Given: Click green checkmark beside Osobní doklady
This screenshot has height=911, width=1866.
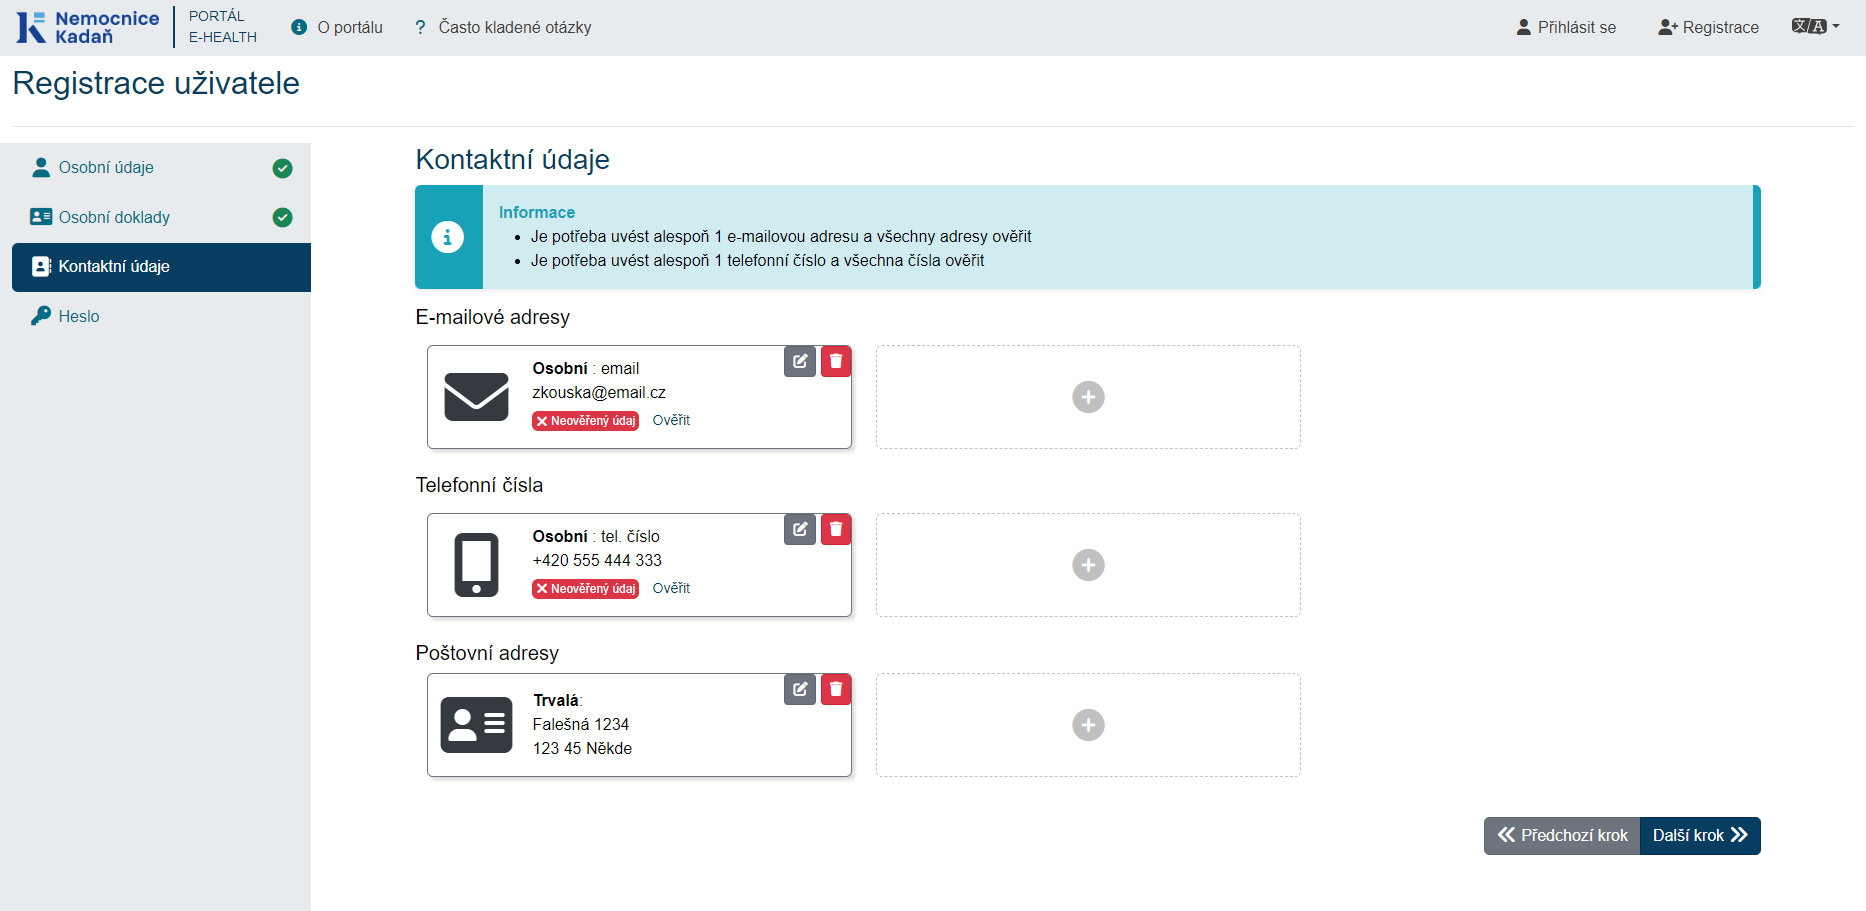Looking at the screenshot, I should [x=283, y=217].
